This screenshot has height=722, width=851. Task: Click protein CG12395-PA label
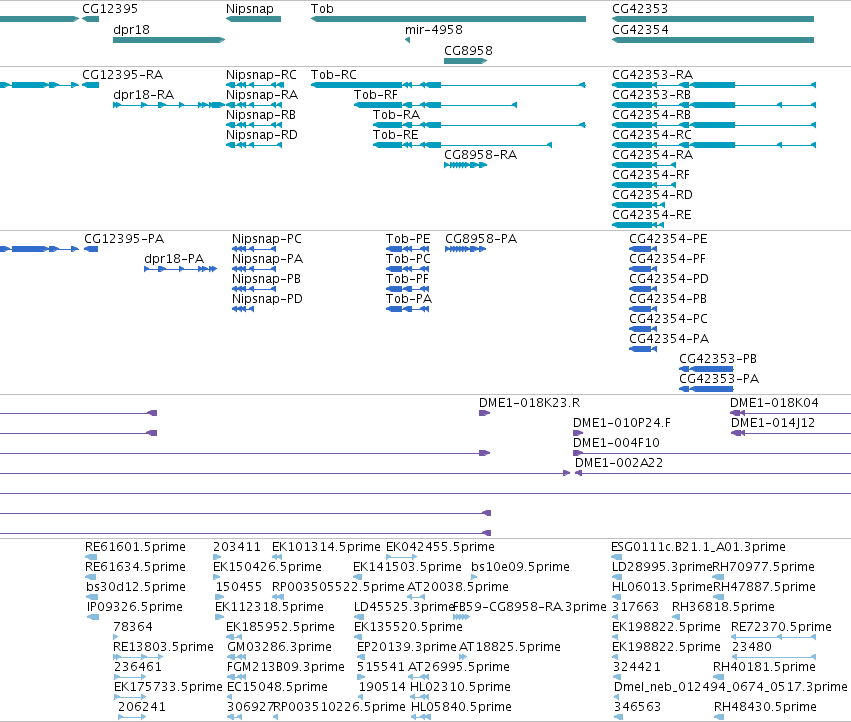124,239
